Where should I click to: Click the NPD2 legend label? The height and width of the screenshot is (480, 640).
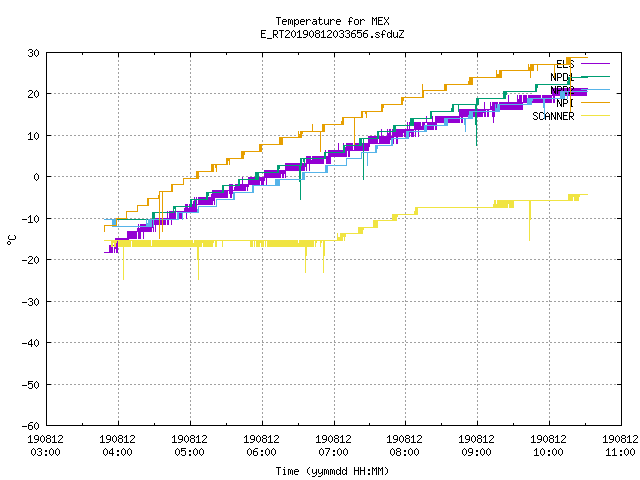coord(562,90)
